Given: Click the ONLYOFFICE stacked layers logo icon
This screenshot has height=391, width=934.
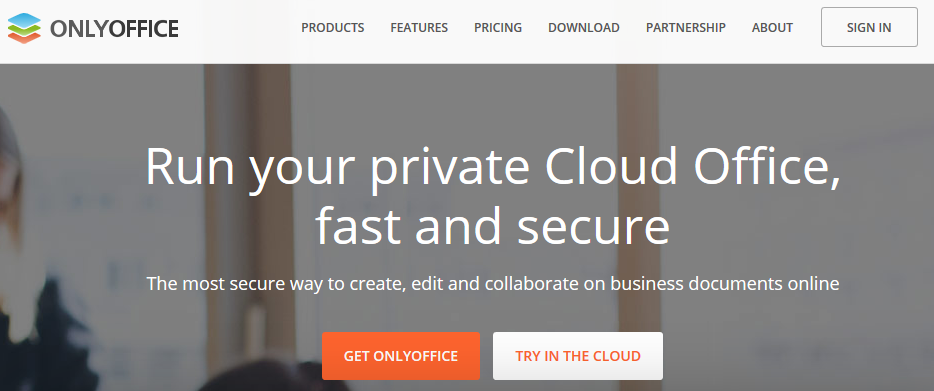Looking at the screenshot, I should pos(24,28).
